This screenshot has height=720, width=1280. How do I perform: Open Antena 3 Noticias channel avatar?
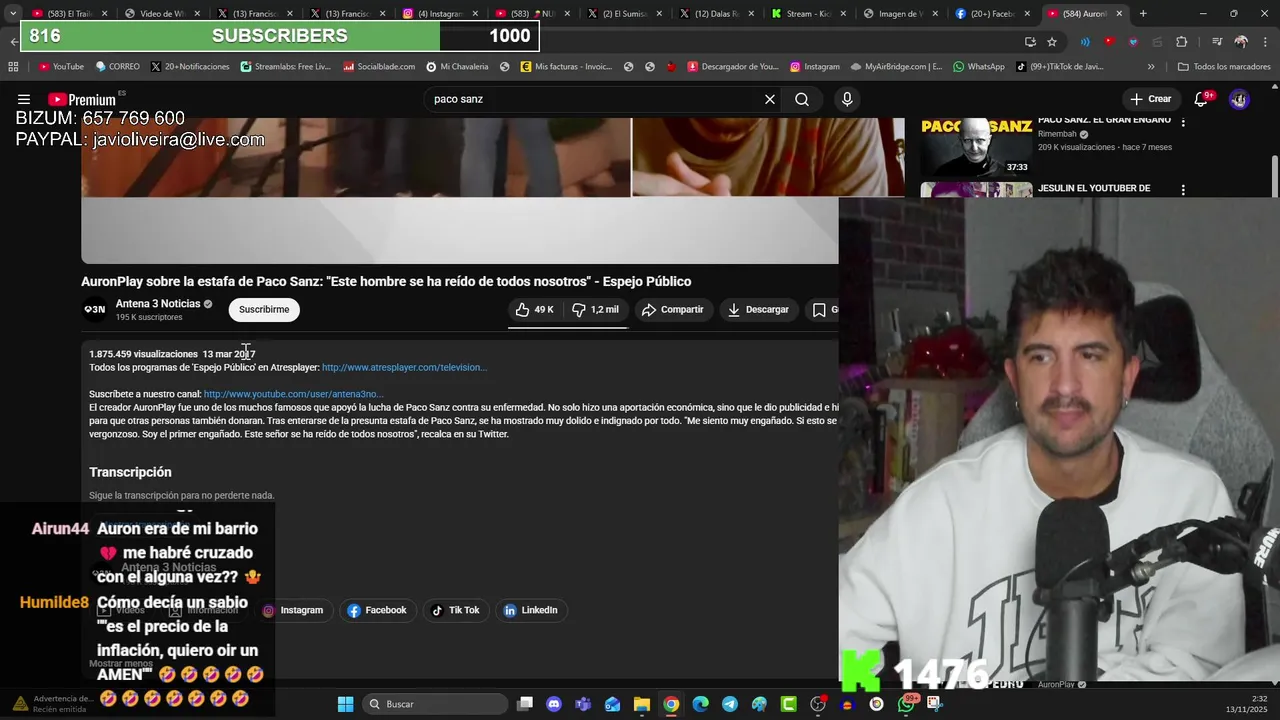(x=95, y=310)
